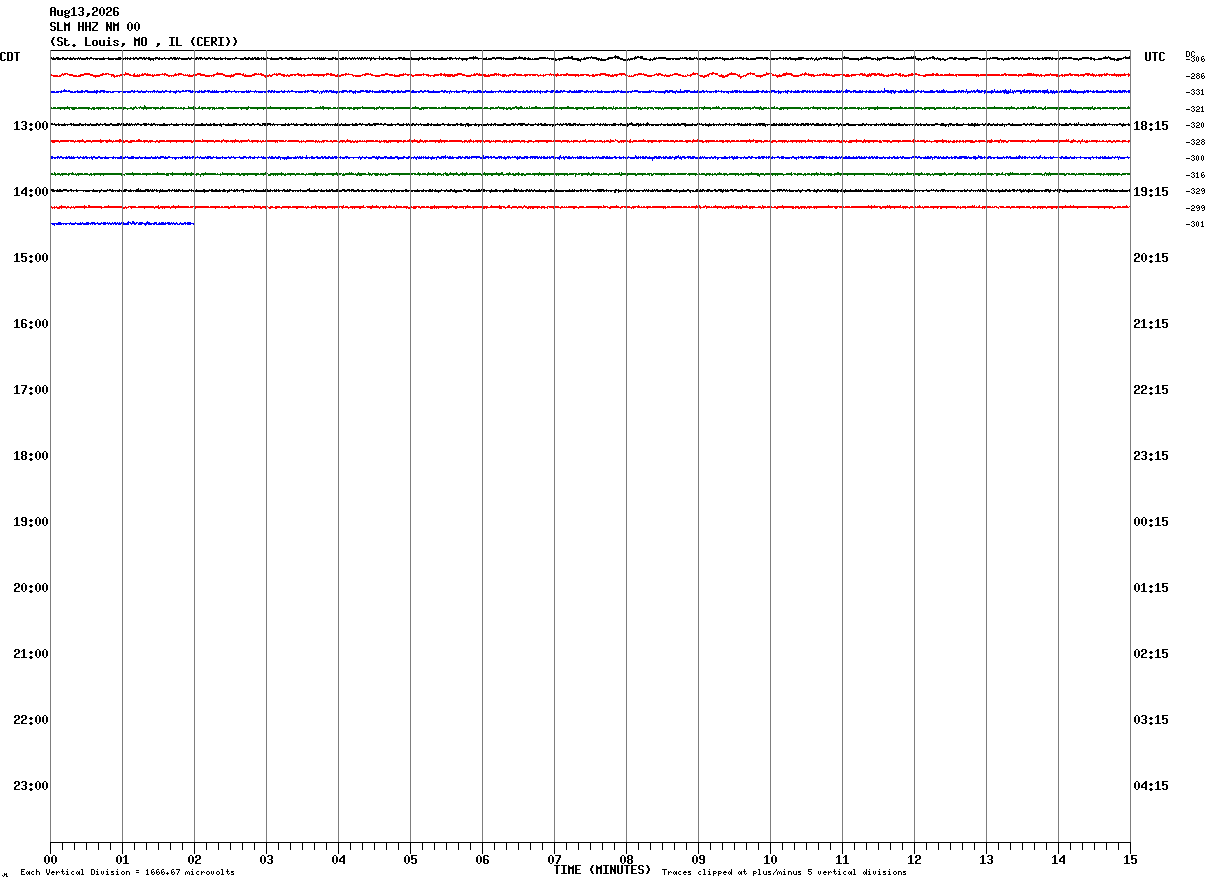Viewport: 1210px width, 886px height.
Task: Click the topmost black seismic trace
Action: click(x=590, y=58)
